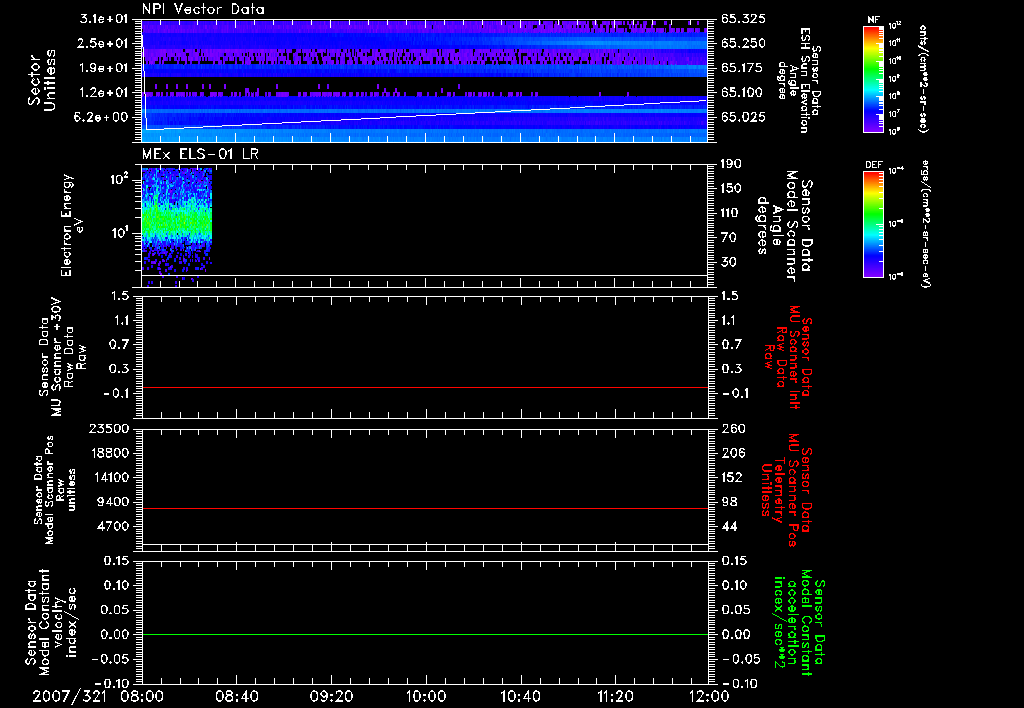
Task: Click the red line in MU Scanner +30V plot
Action: 424,387
